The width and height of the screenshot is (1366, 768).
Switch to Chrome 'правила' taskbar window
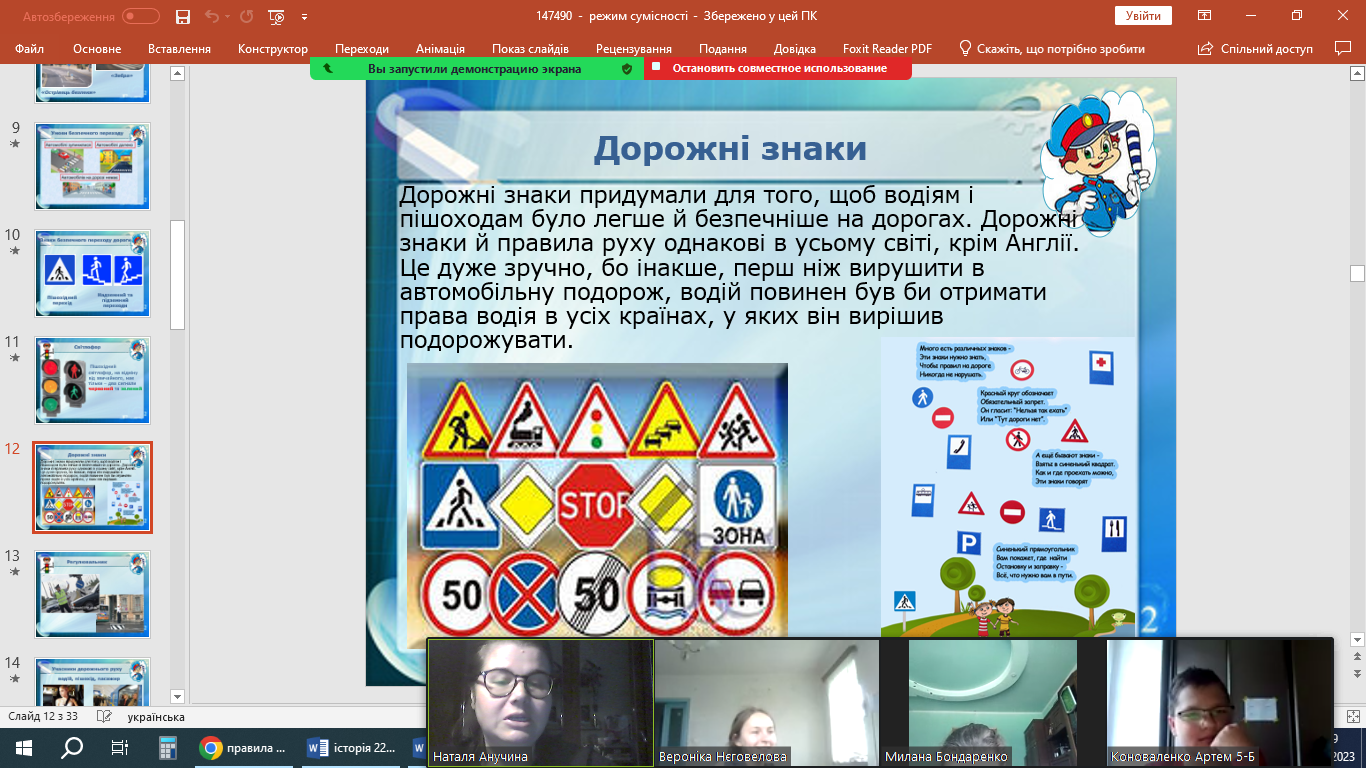click(x=244, y=748)
